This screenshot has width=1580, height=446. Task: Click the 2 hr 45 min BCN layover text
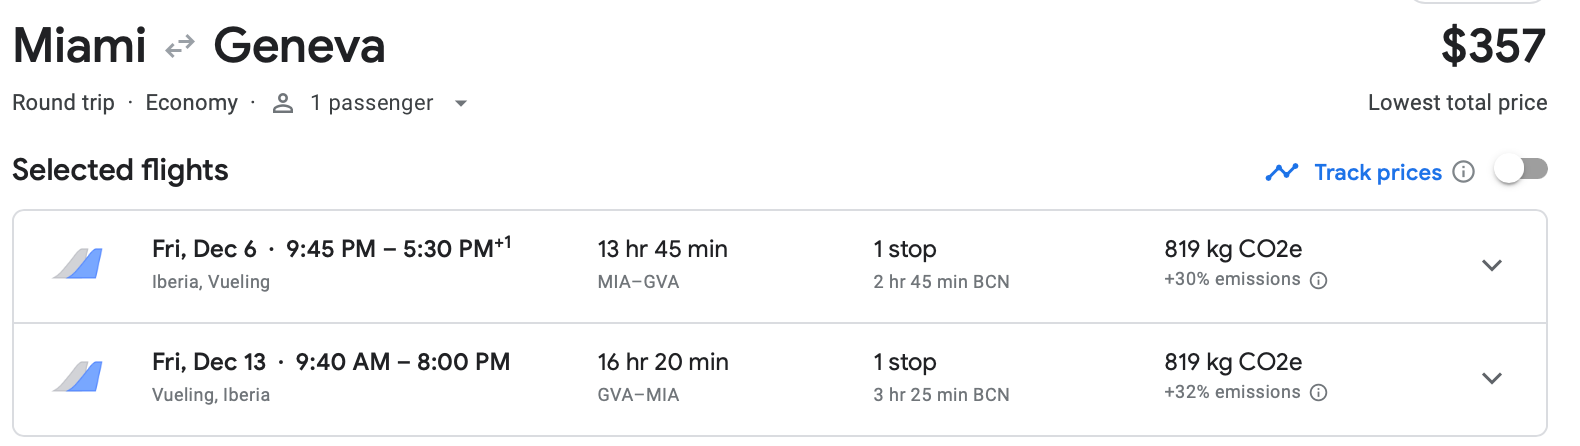(941, 282)
